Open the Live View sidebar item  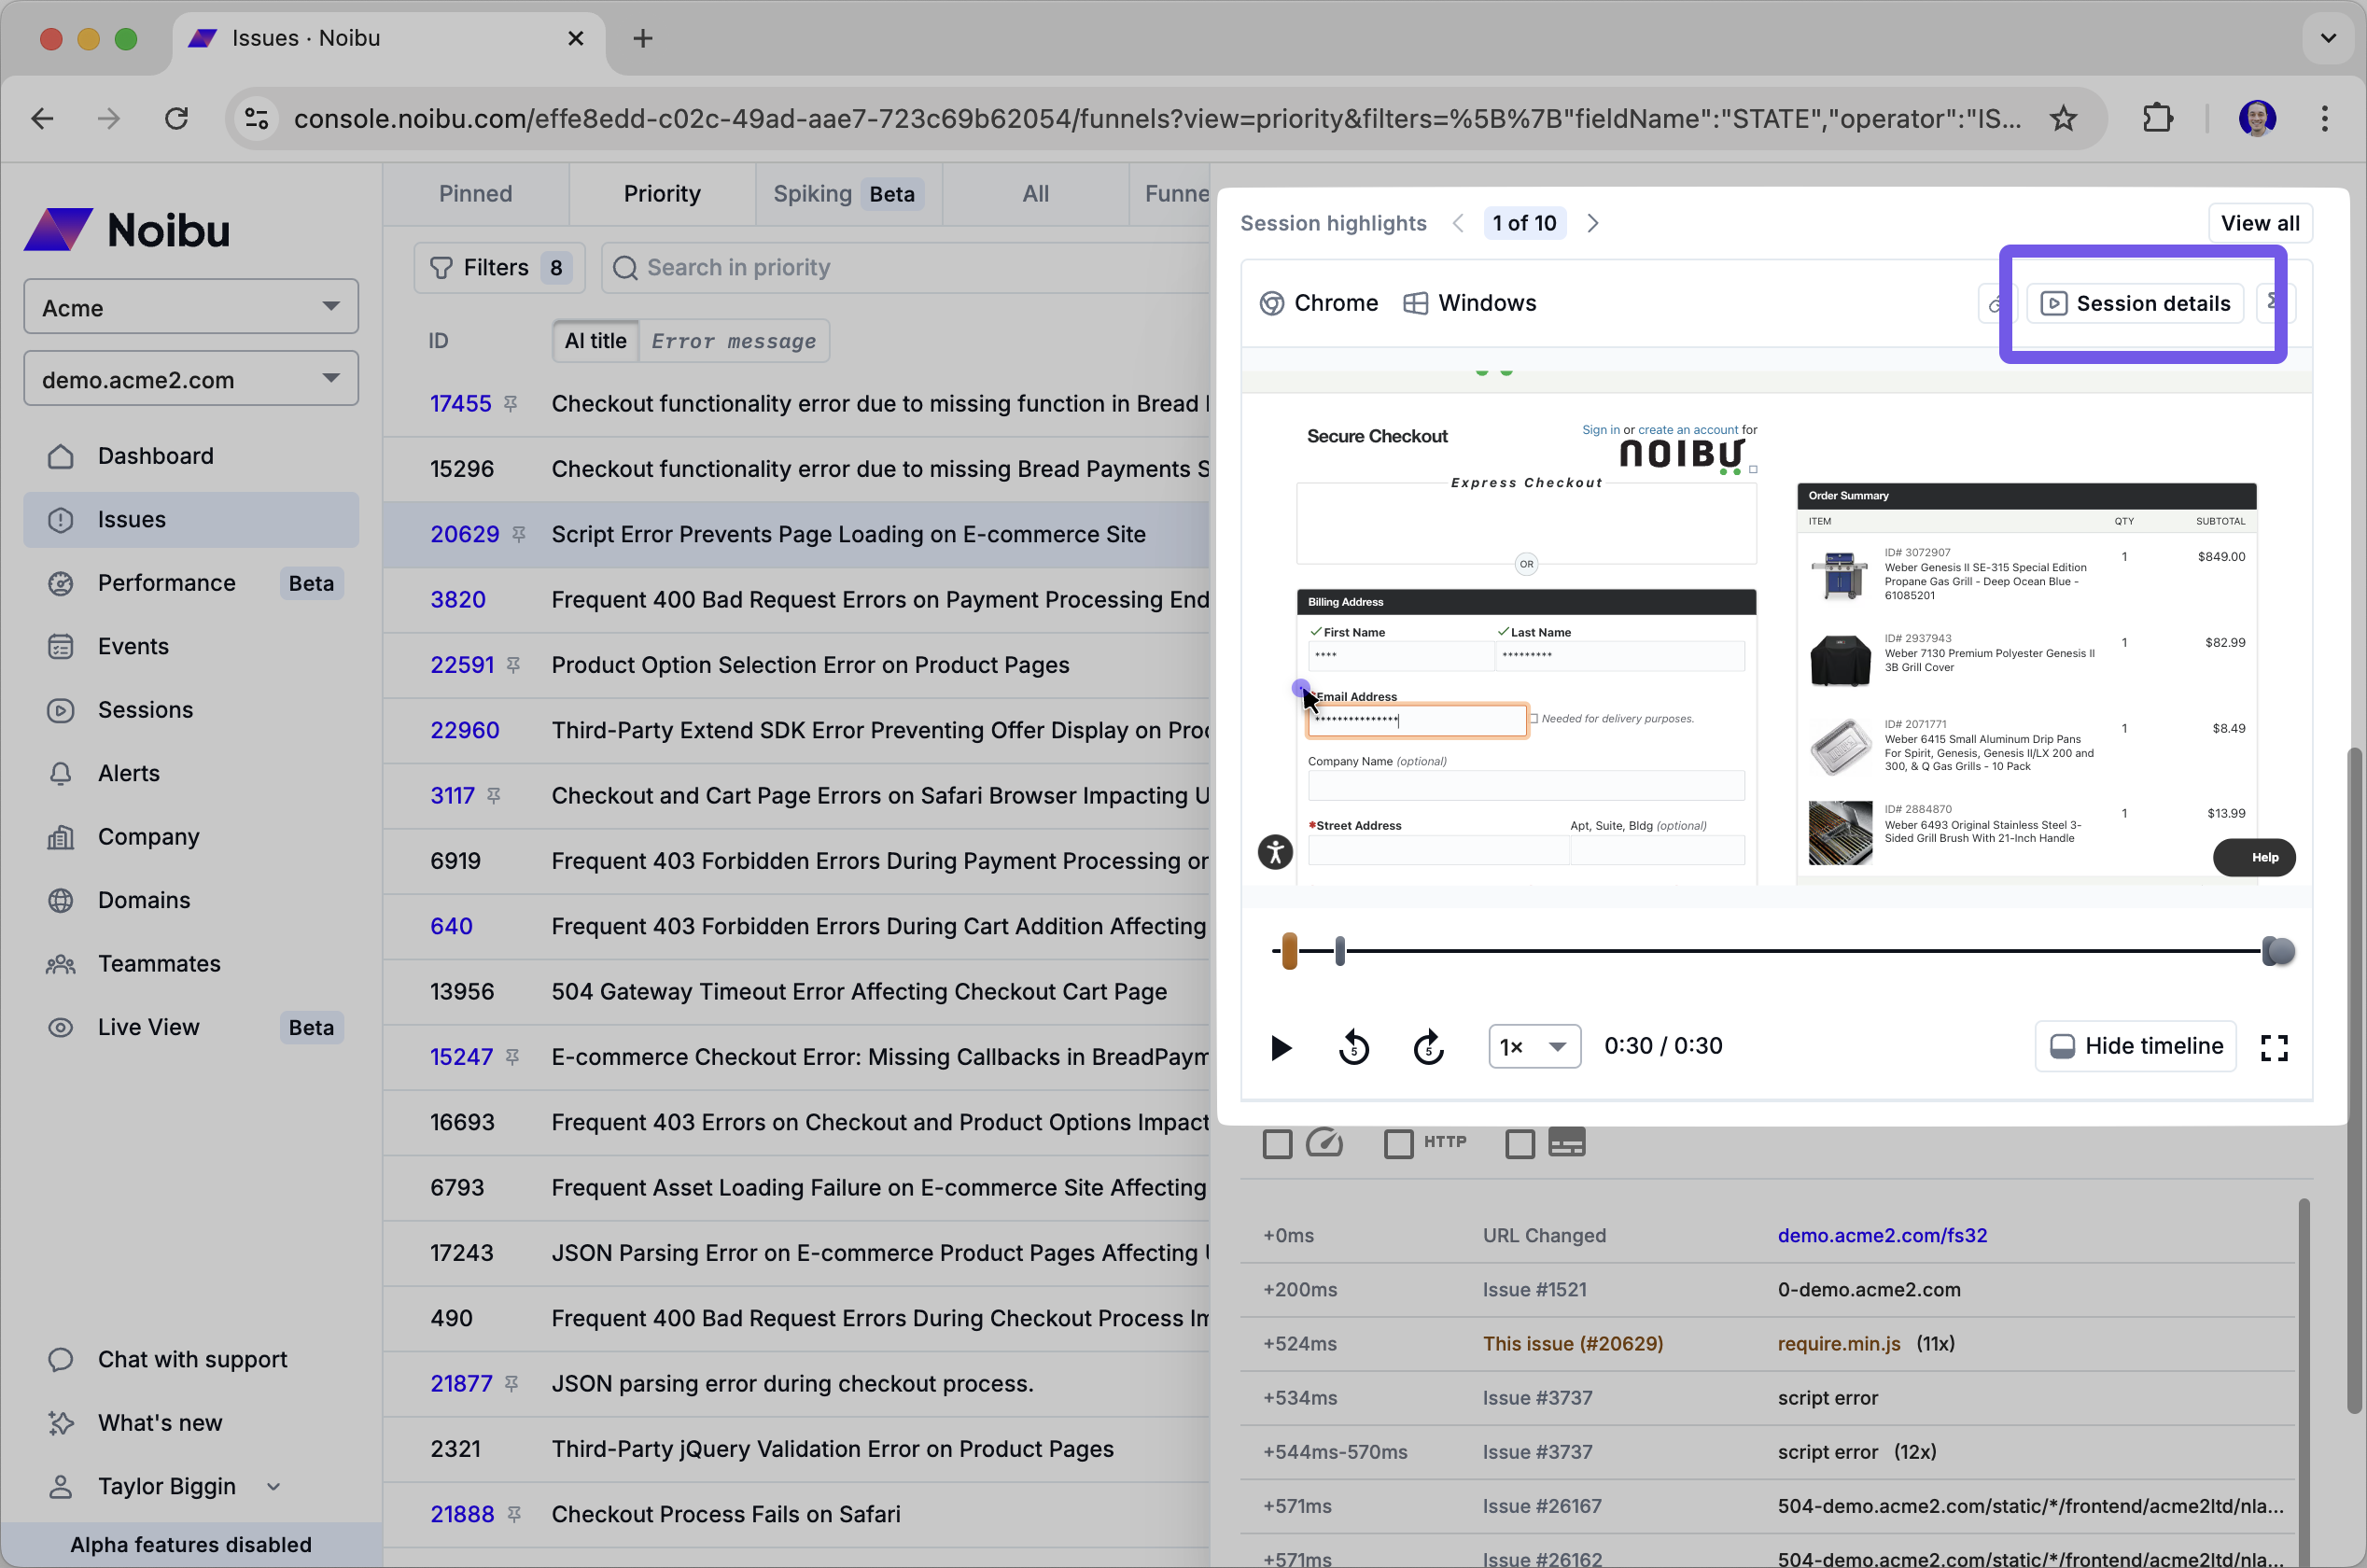click(x=149, y=1027)
